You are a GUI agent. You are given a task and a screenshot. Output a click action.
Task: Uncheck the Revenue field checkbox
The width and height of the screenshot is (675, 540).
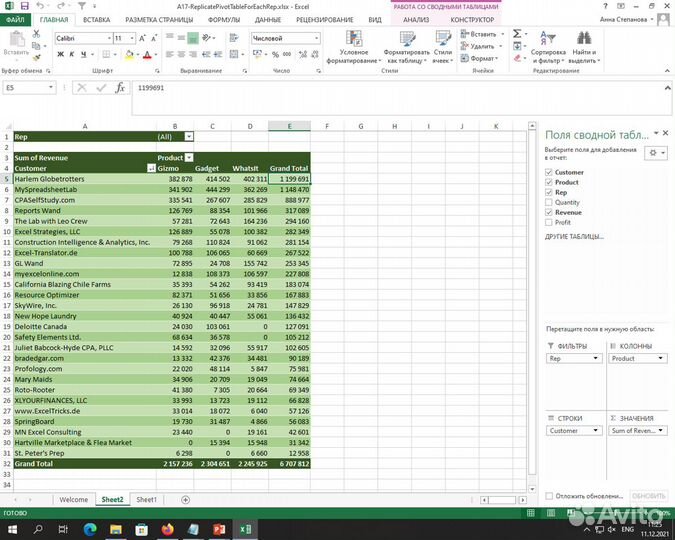tap(548, 212)
